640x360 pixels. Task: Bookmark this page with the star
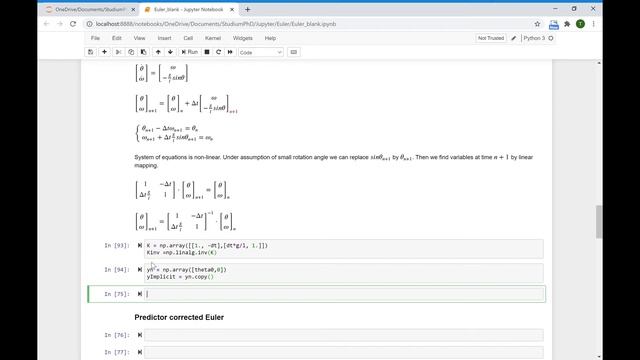point(537,24)
